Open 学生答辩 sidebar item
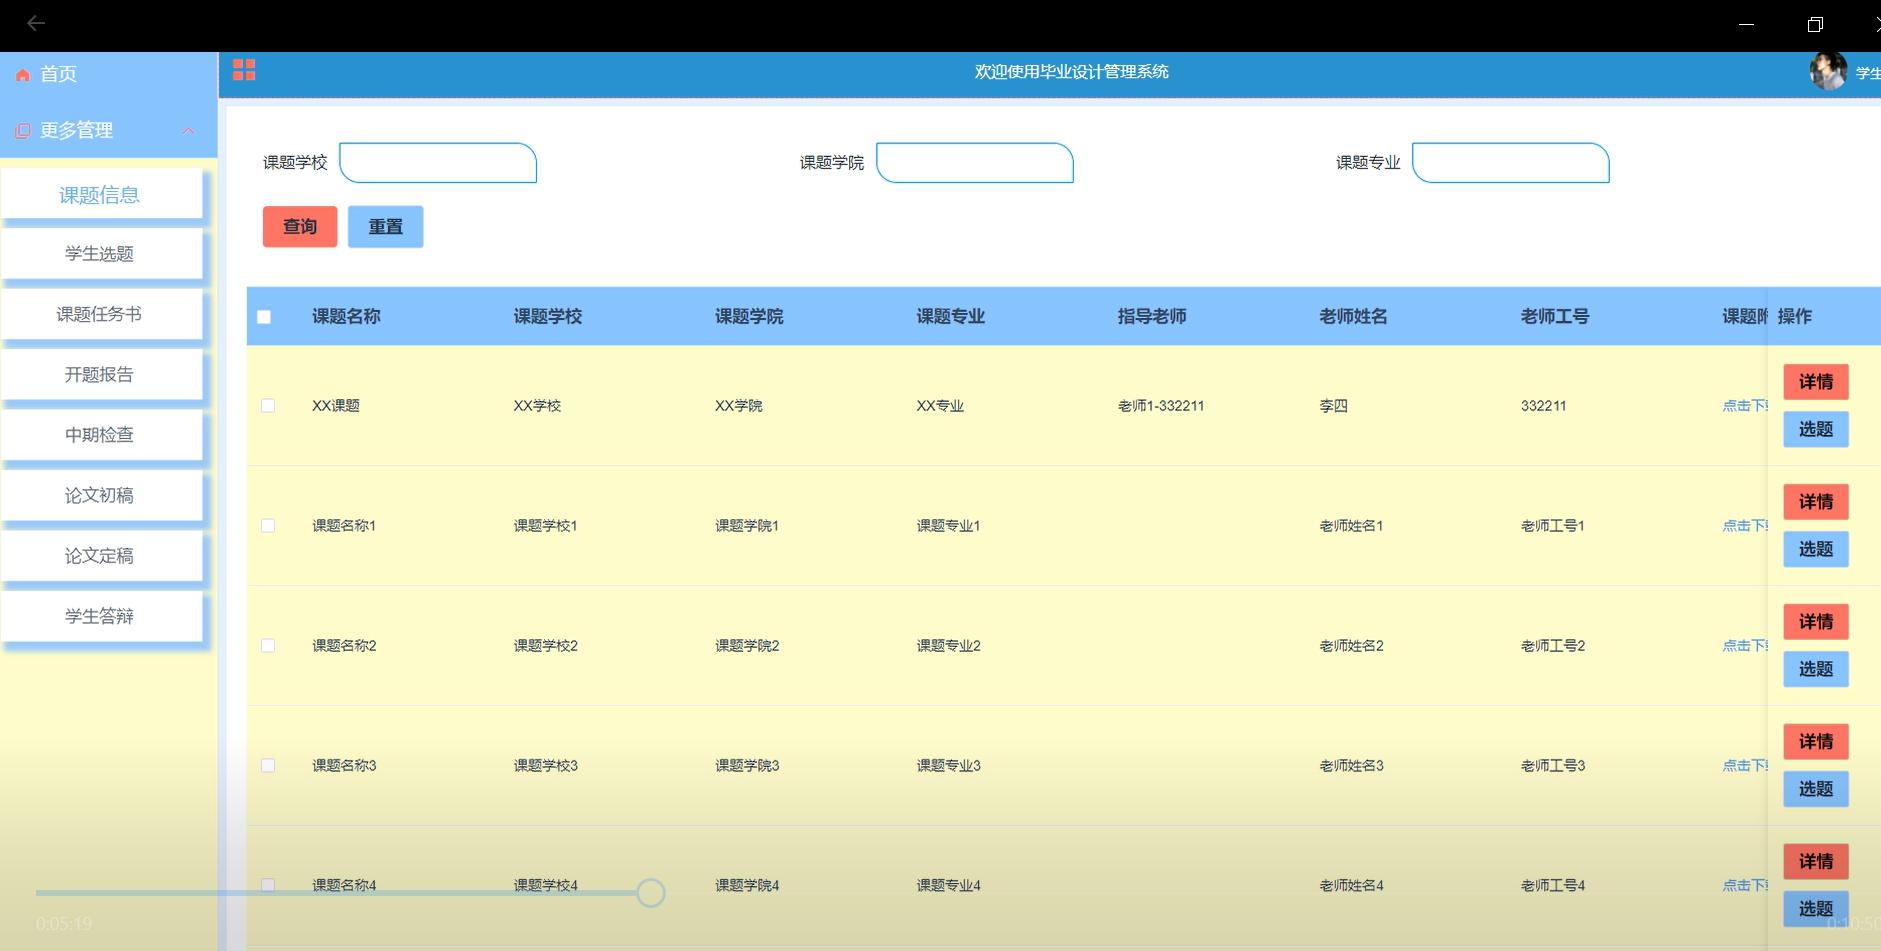This screenshot has height=951, width=1881. point(100,616)
